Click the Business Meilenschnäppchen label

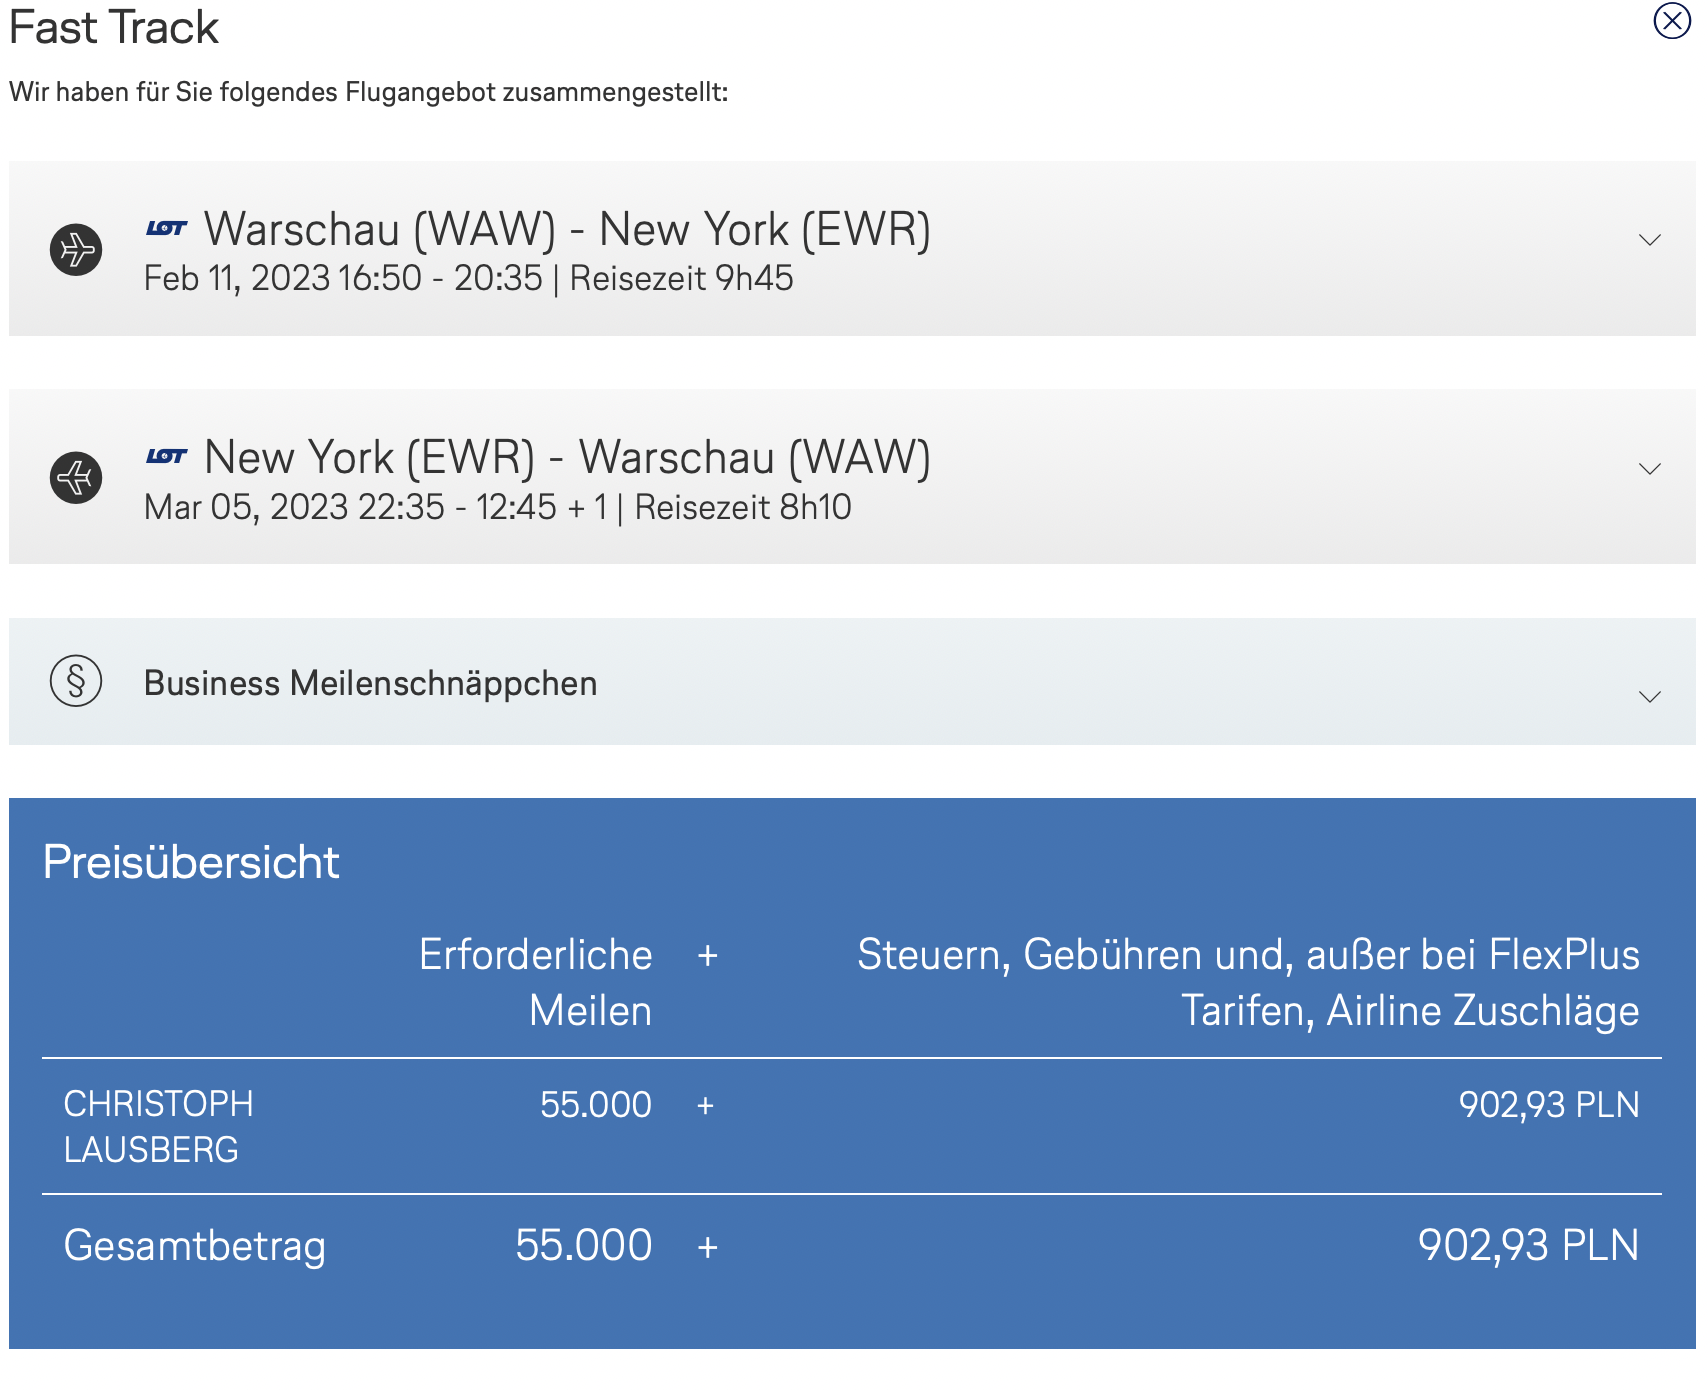click(x=370, y=684)
